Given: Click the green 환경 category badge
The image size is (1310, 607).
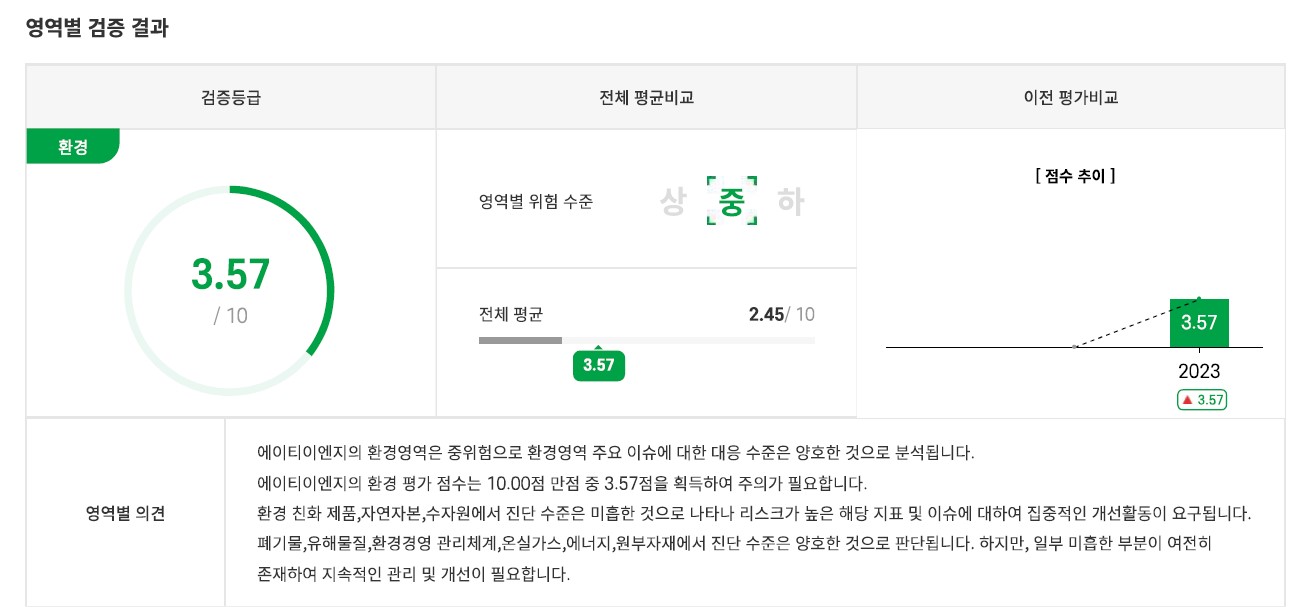Looking at the screenshot, I should (x=73, y=147).
